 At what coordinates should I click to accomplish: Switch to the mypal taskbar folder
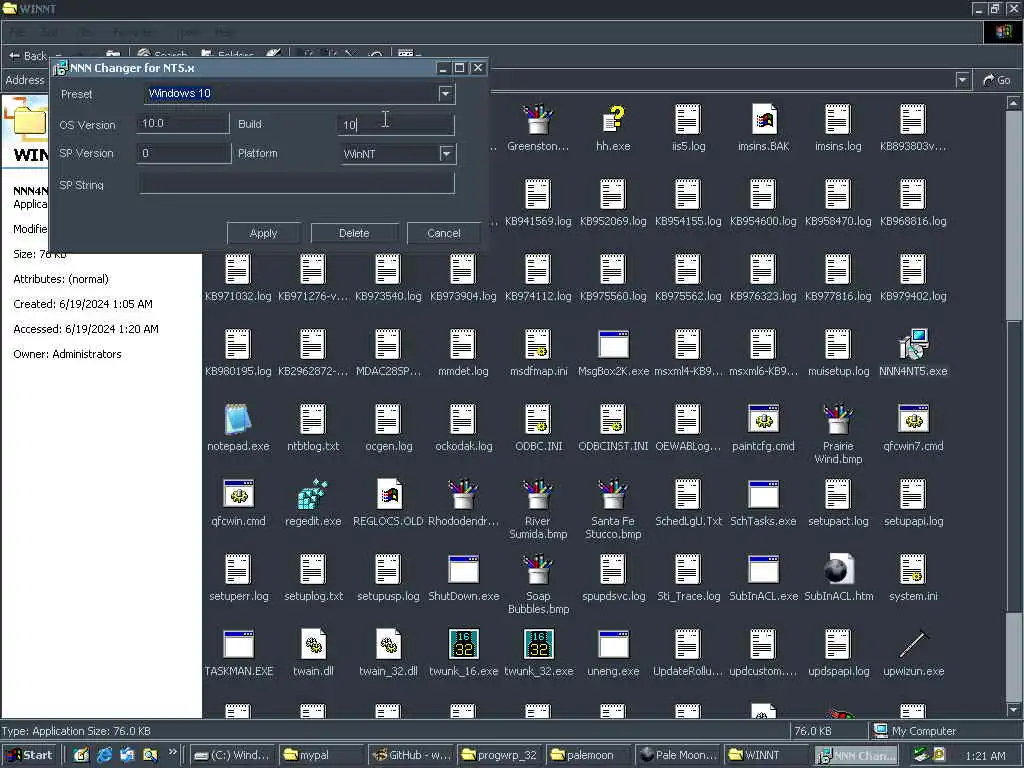pos(321,755)
